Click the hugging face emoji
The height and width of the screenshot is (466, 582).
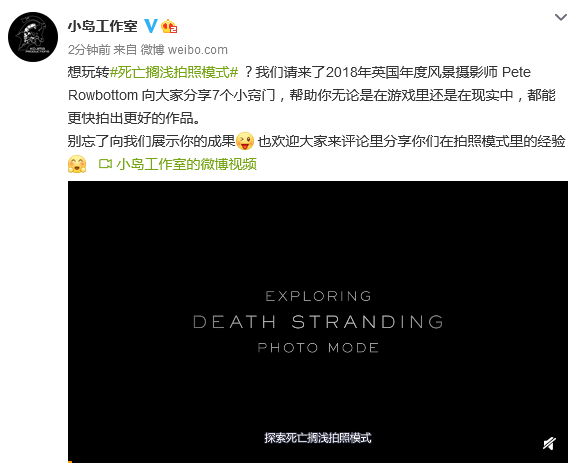[x=77, y=164]
